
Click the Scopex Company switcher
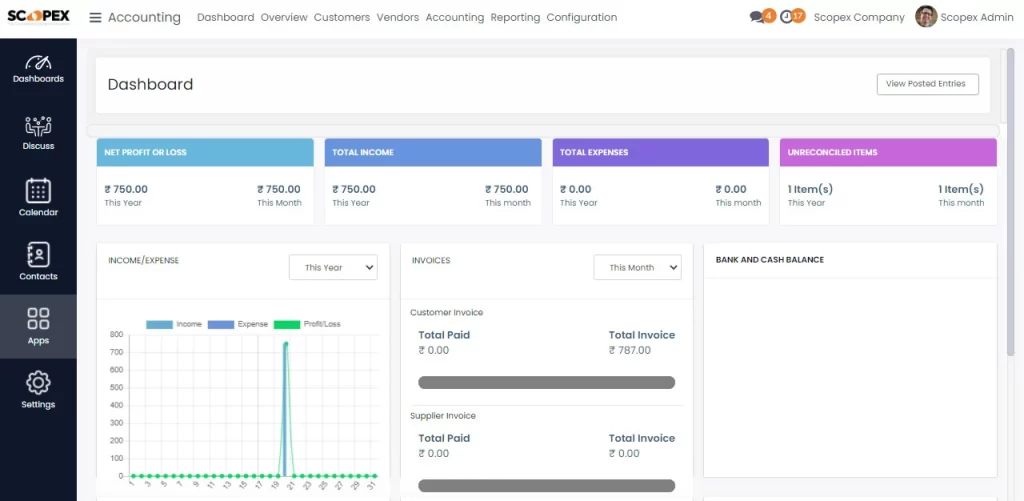(x=859, y=18)
